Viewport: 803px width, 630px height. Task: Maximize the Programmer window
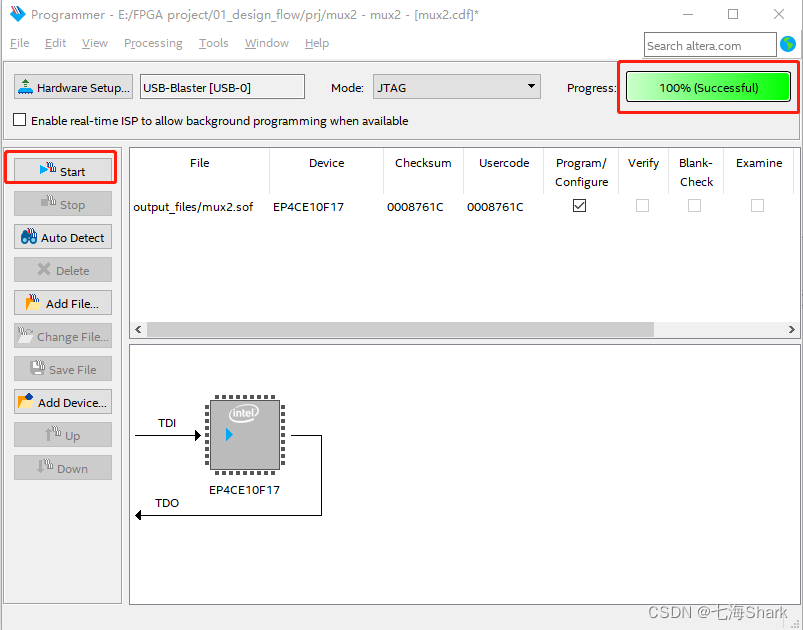tap(733, 14)
